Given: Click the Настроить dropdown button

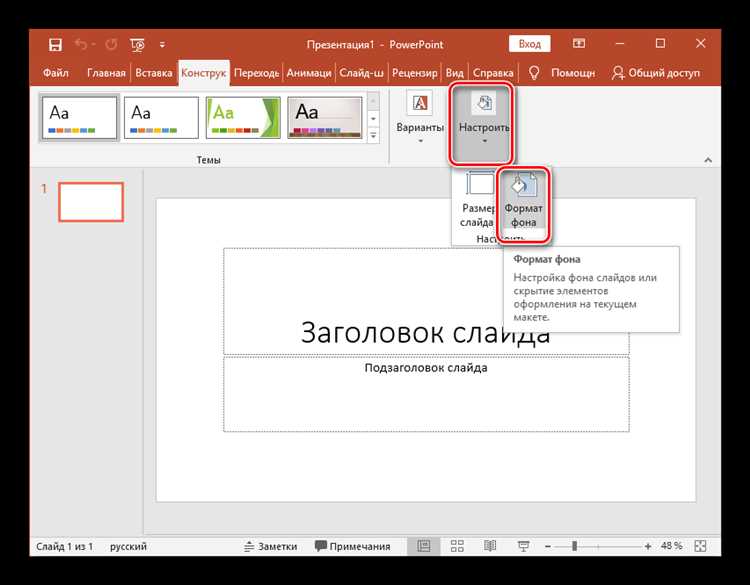Looking at the screenshot, I should click(484, 123).
